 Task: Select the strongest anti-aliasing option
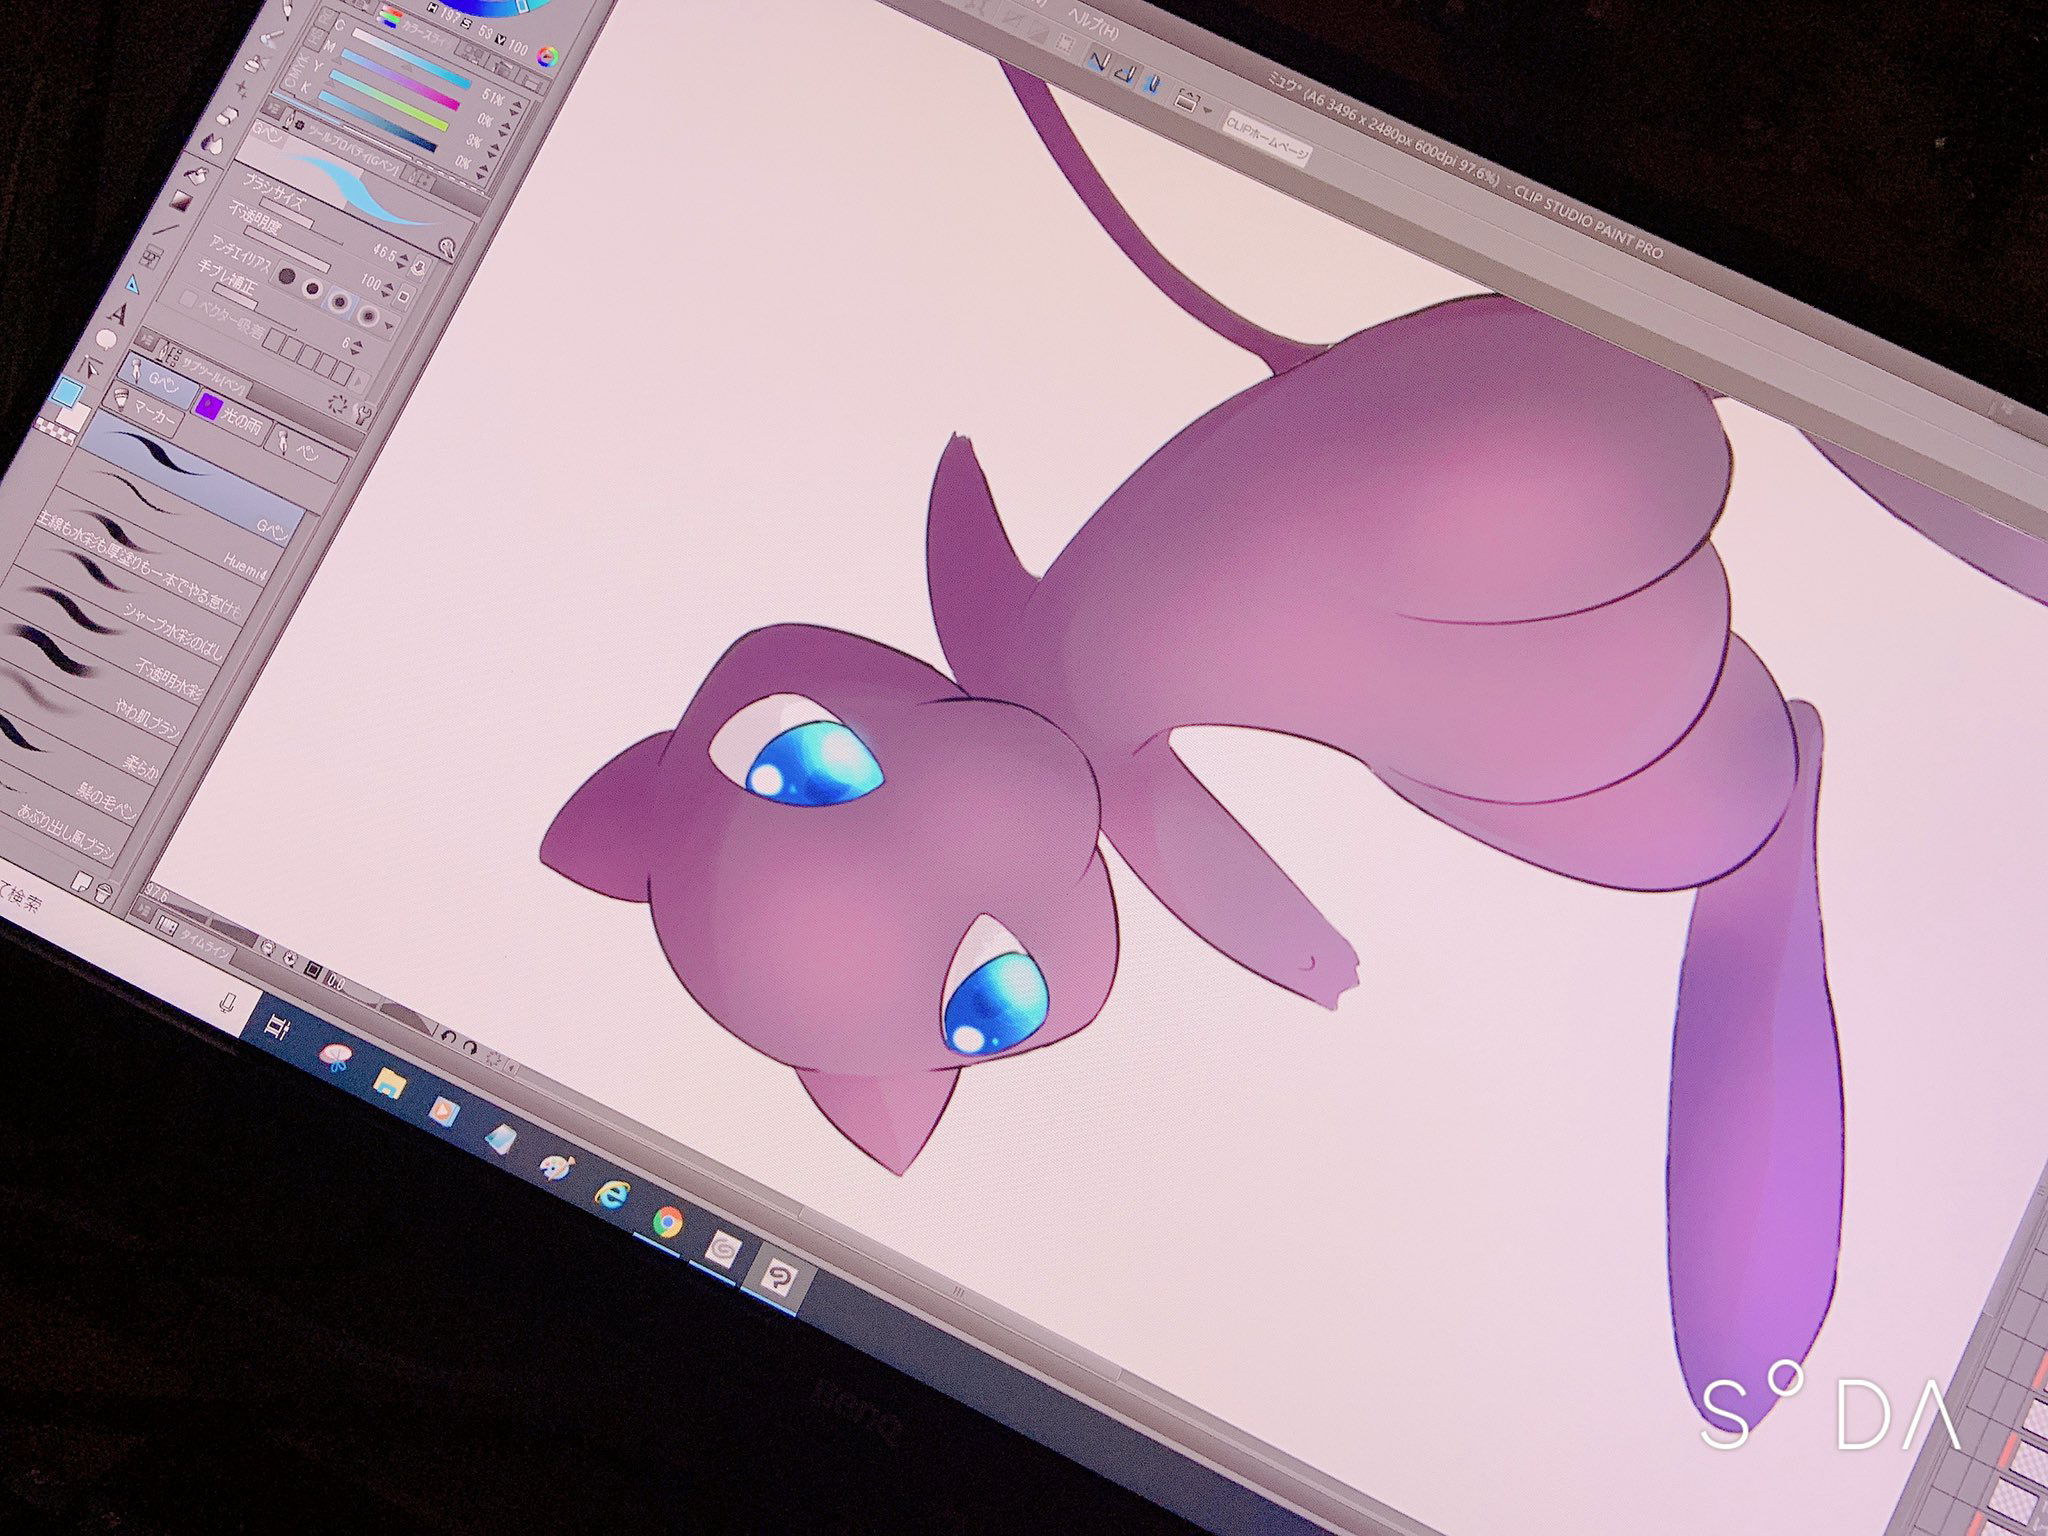[369, 316]
